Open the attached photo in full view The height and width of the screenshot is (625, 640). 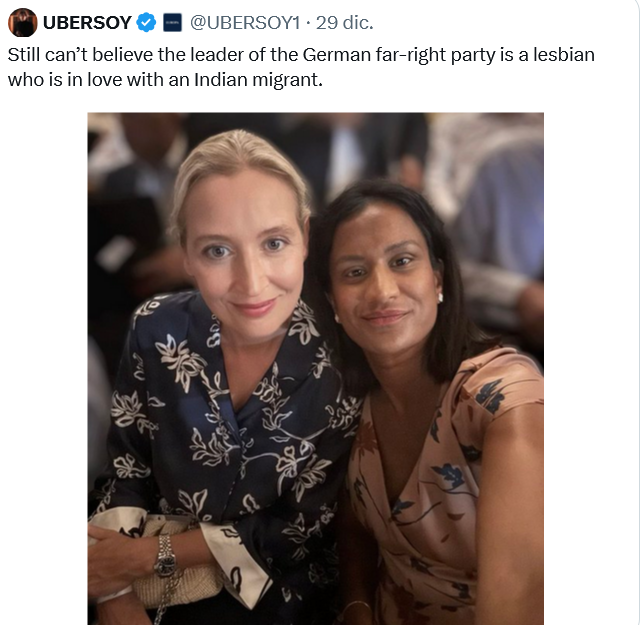tap(316, 368)
